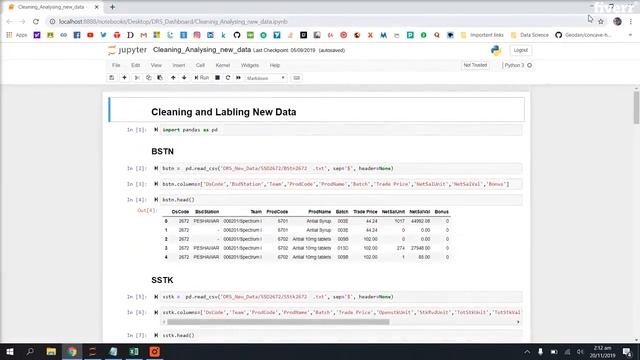Image resolution: width=640 pixels, height=360 pixels.
Task: Click the horizontal scrollbar in sstk.columns cell
Action: 278,322
